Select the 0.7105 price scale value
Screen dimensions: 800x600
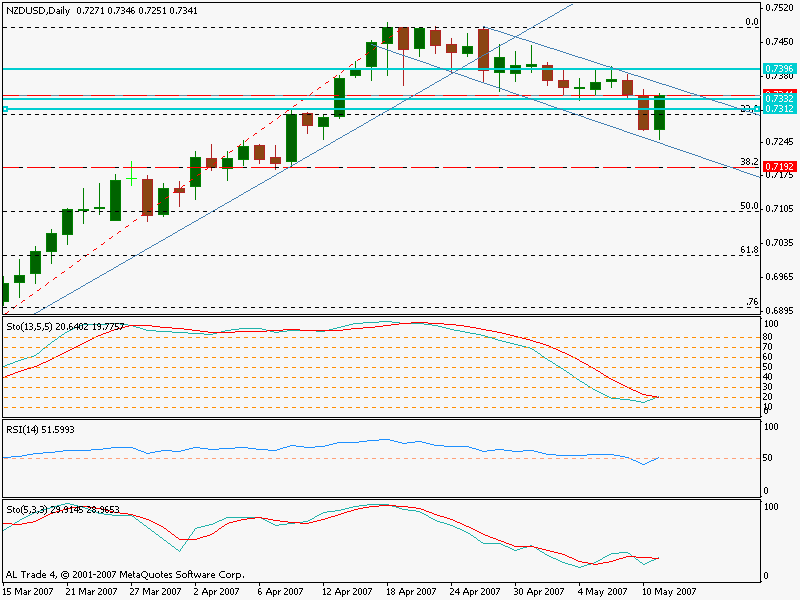pos(779,209)
